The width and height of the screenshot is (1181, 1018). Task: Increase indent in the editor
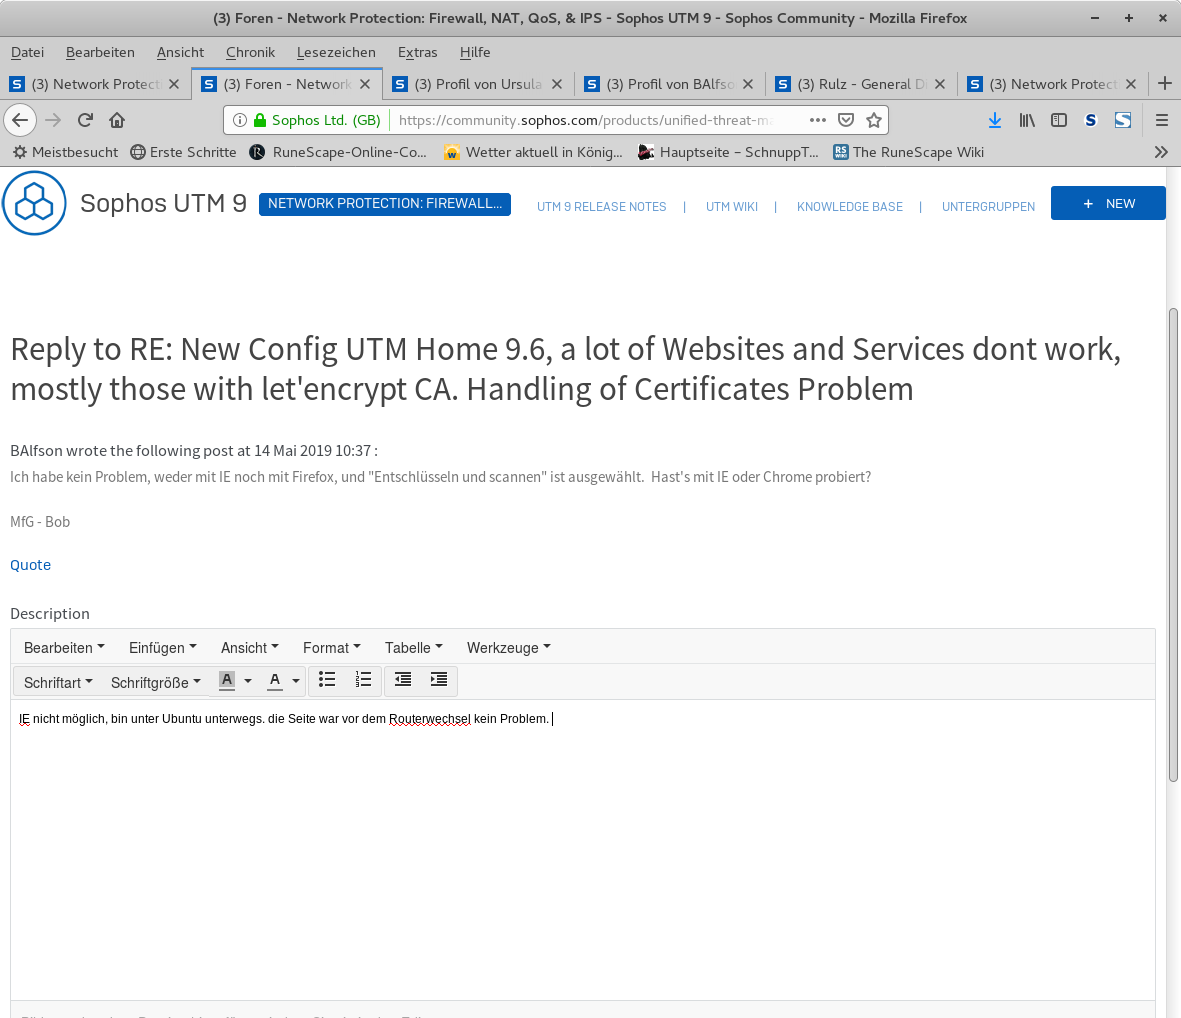(x=439, y=680)
